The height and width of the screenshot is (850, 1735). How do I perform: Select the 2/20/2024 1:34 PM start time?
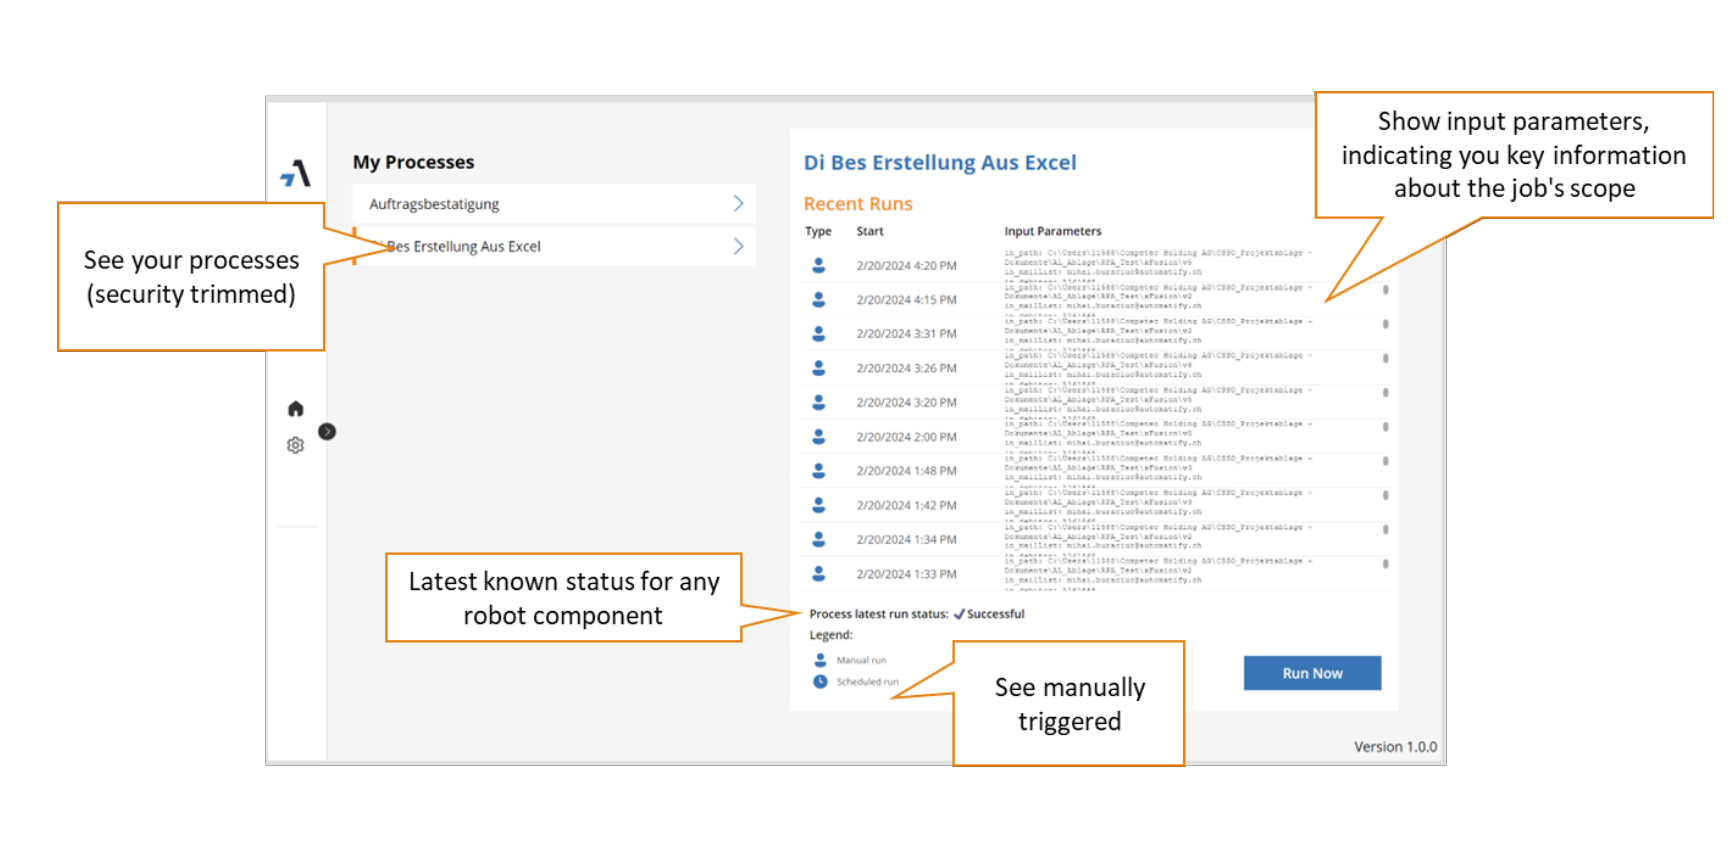click(x=906, y=540)
